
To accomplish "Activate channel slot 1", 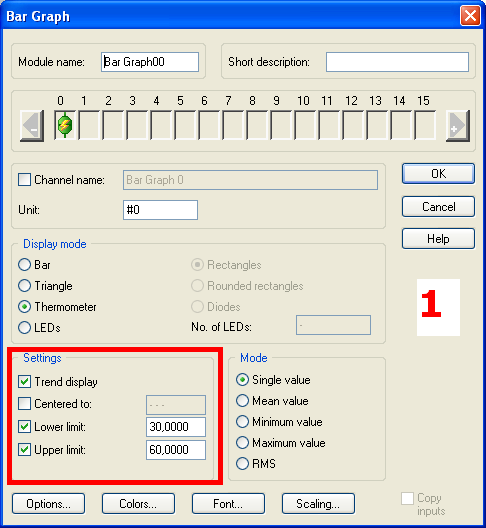I will click(x=89, y=125).
